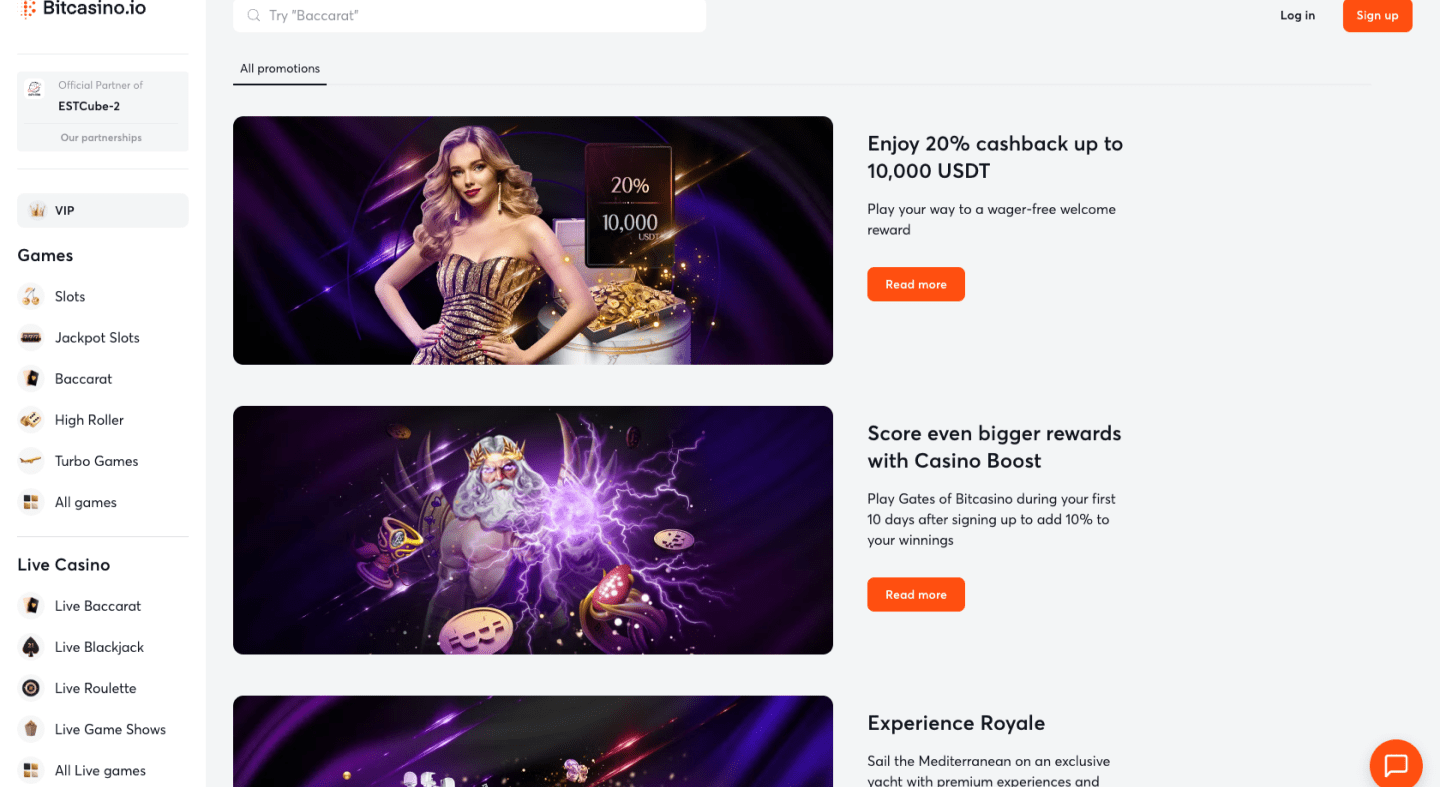Screen dimensions: 1440x787
Task: Click the Live Blackjack spade icon
Action: click(x=31, y=647)
